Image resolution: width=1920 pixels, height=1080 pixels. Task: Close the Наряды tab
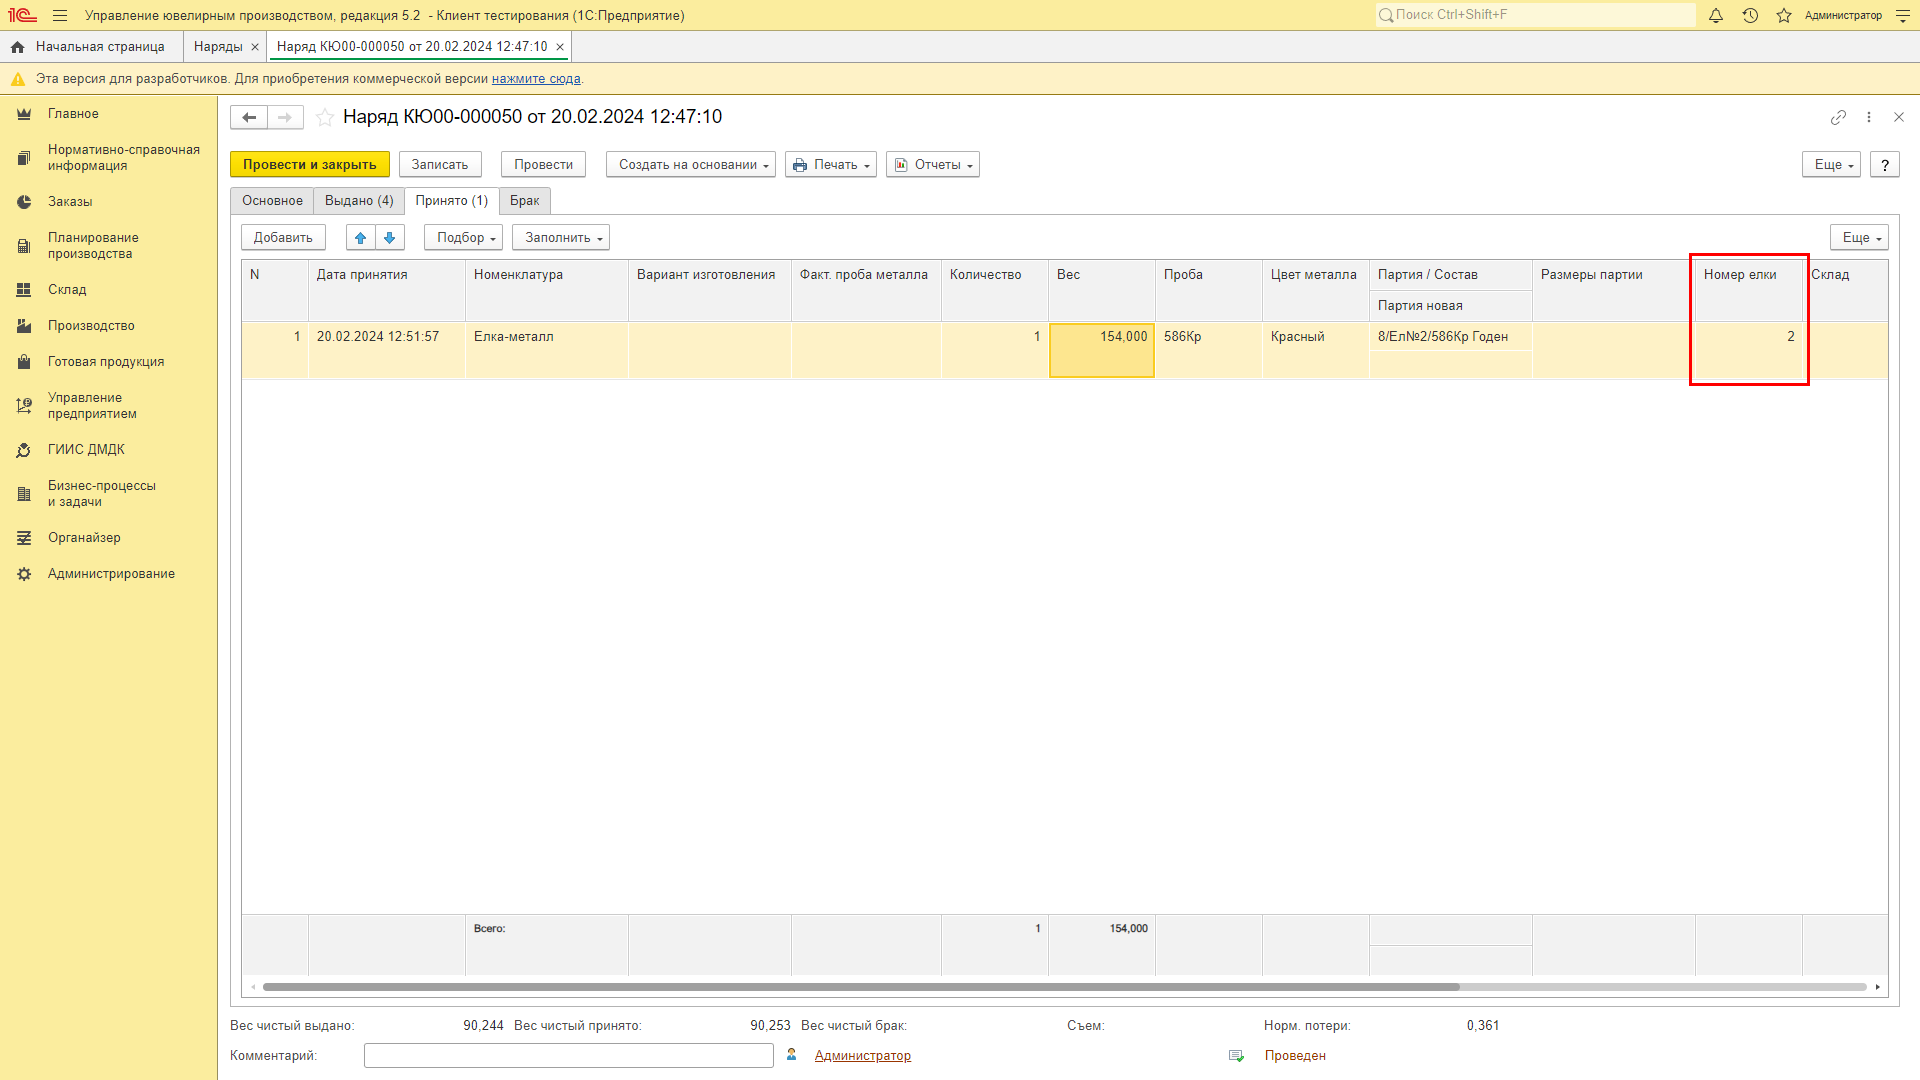[x=255, y=47]
